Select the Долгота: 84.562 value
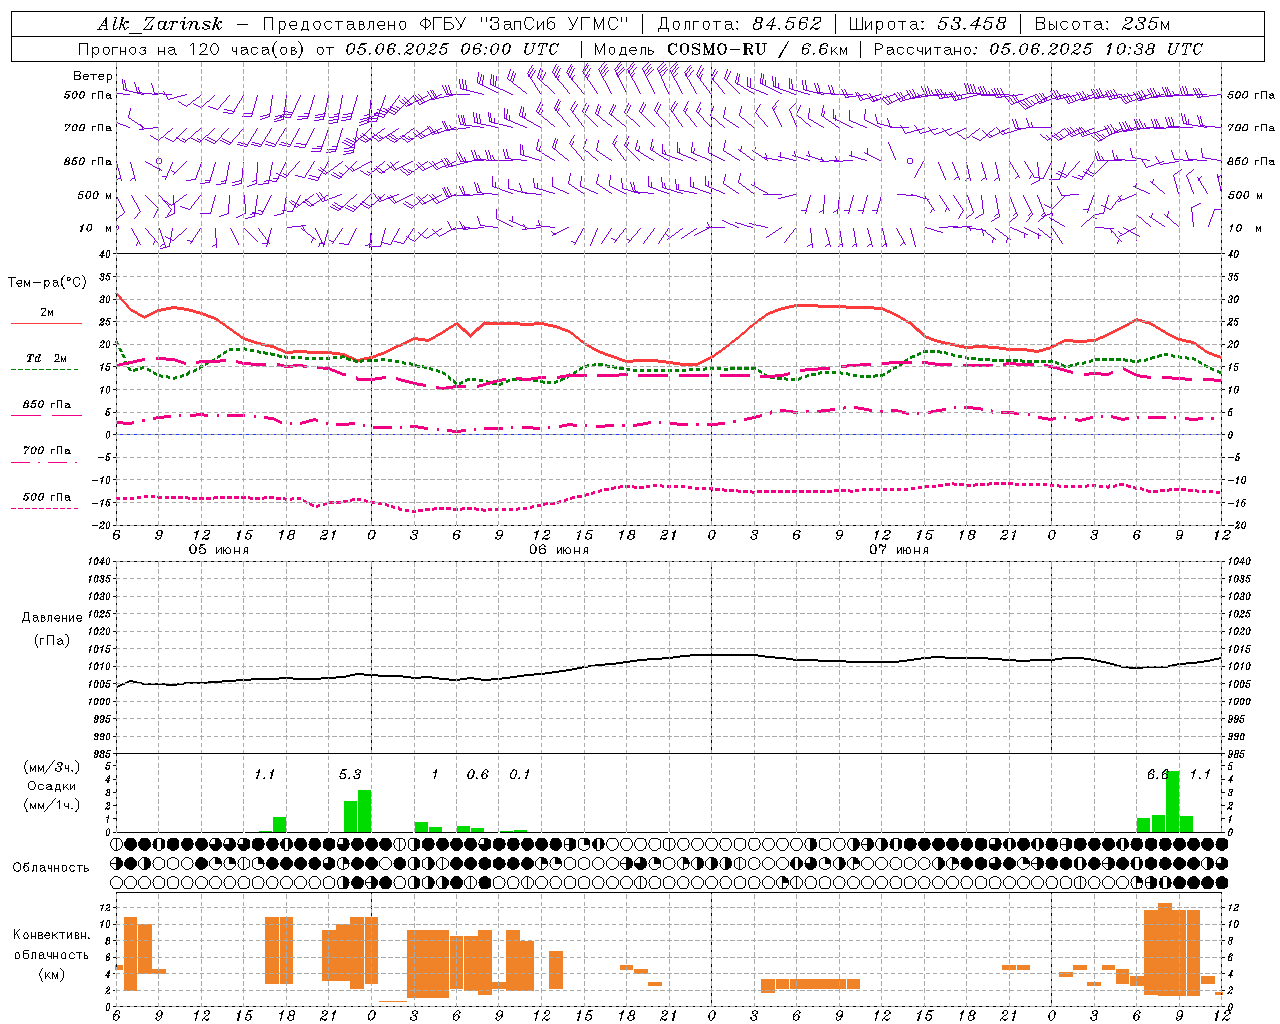 (x=739, y=24)
